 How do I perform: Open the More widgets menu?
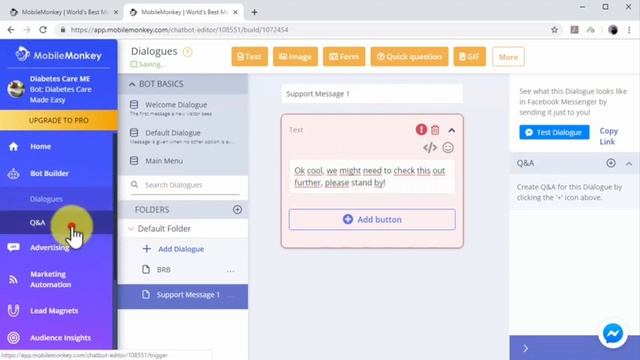pos(508,57)
